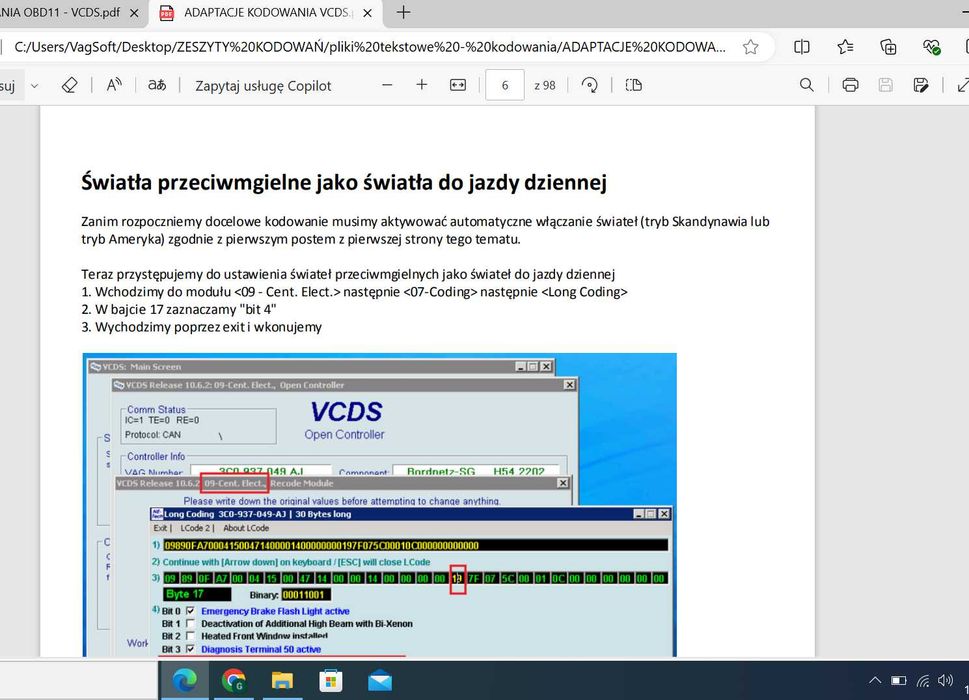Expand the drawing tool dropdown arrow

point(35,86)
